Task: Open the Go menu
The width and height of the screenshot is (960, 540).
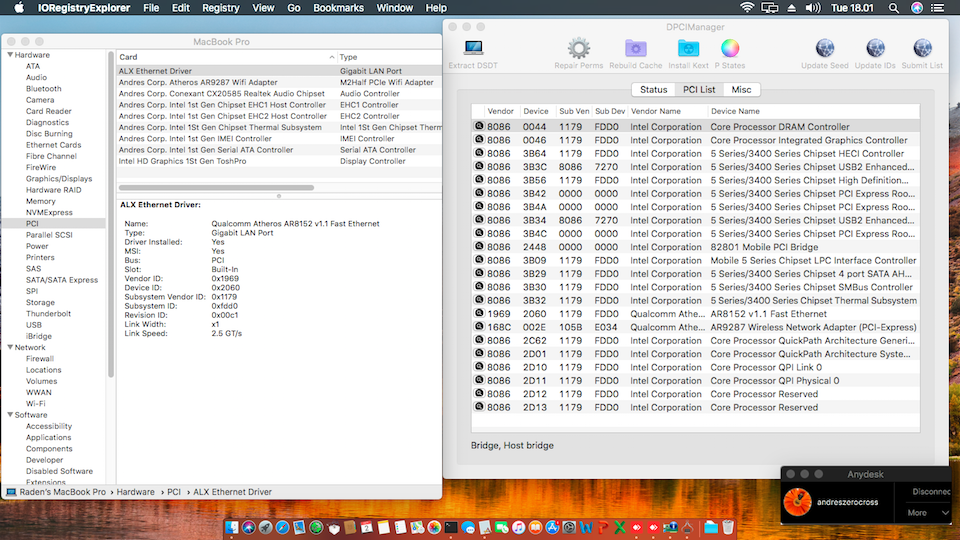Action: 294,8
